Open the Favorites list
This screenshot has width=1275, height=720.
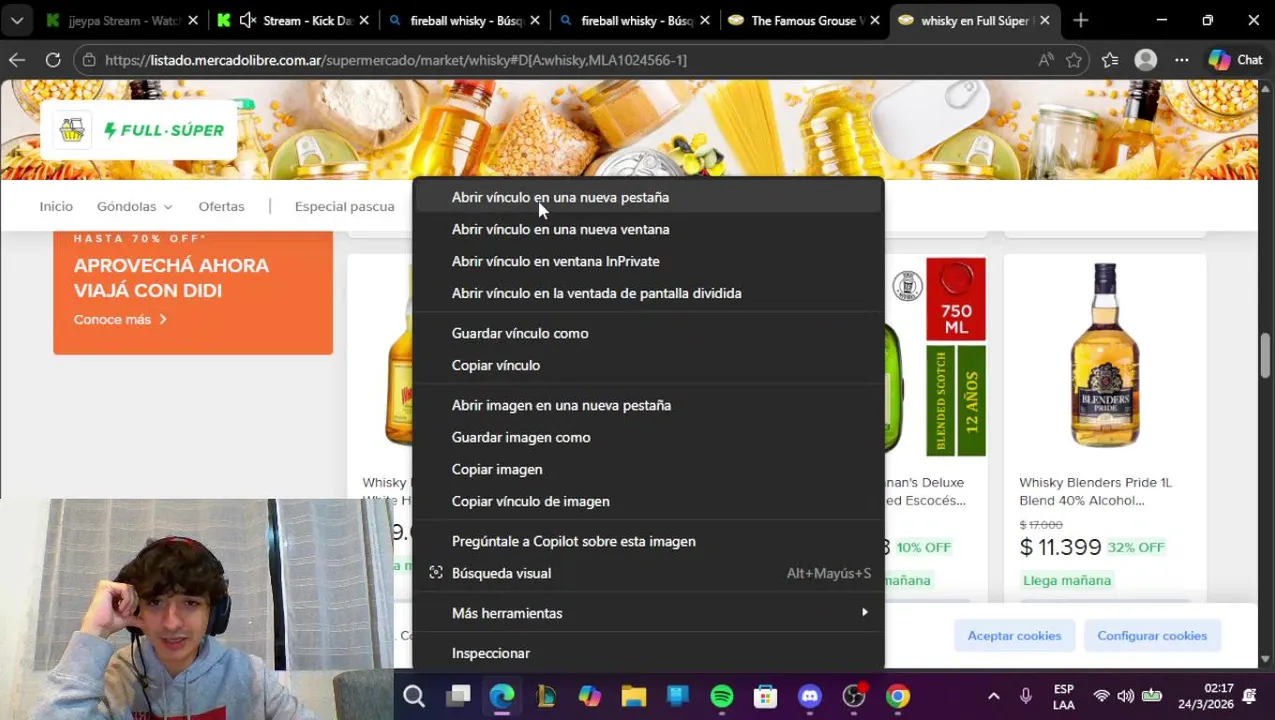tap(1110, 60)
